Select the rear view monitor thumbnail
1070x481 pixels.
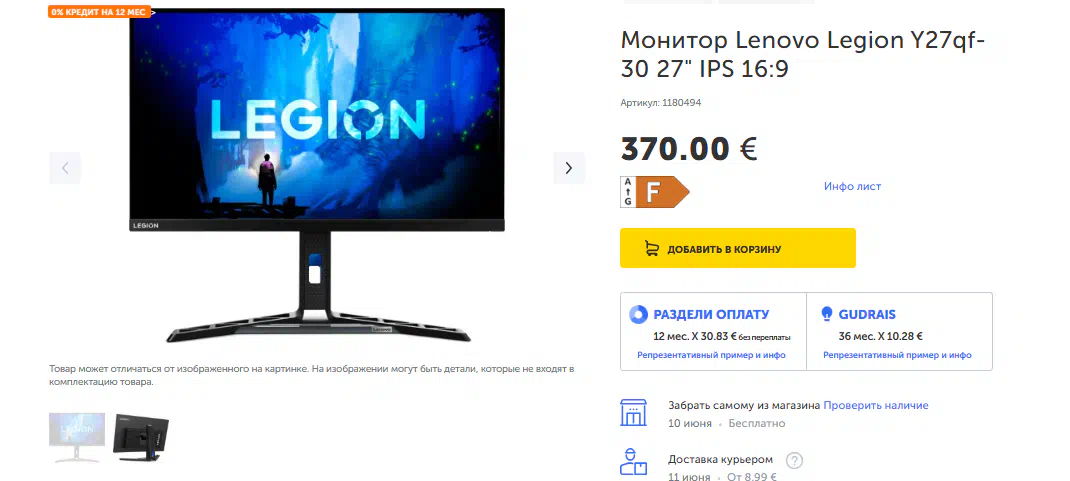pos(141,437)
